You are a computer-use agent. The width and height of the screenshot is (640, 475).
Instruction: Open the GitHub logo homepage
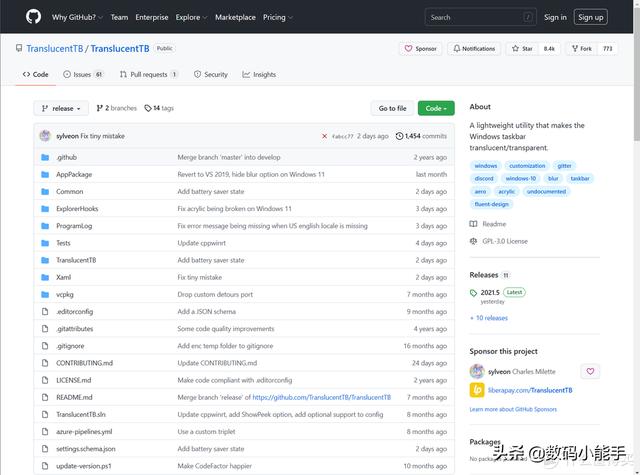click(x=33, y=17)
